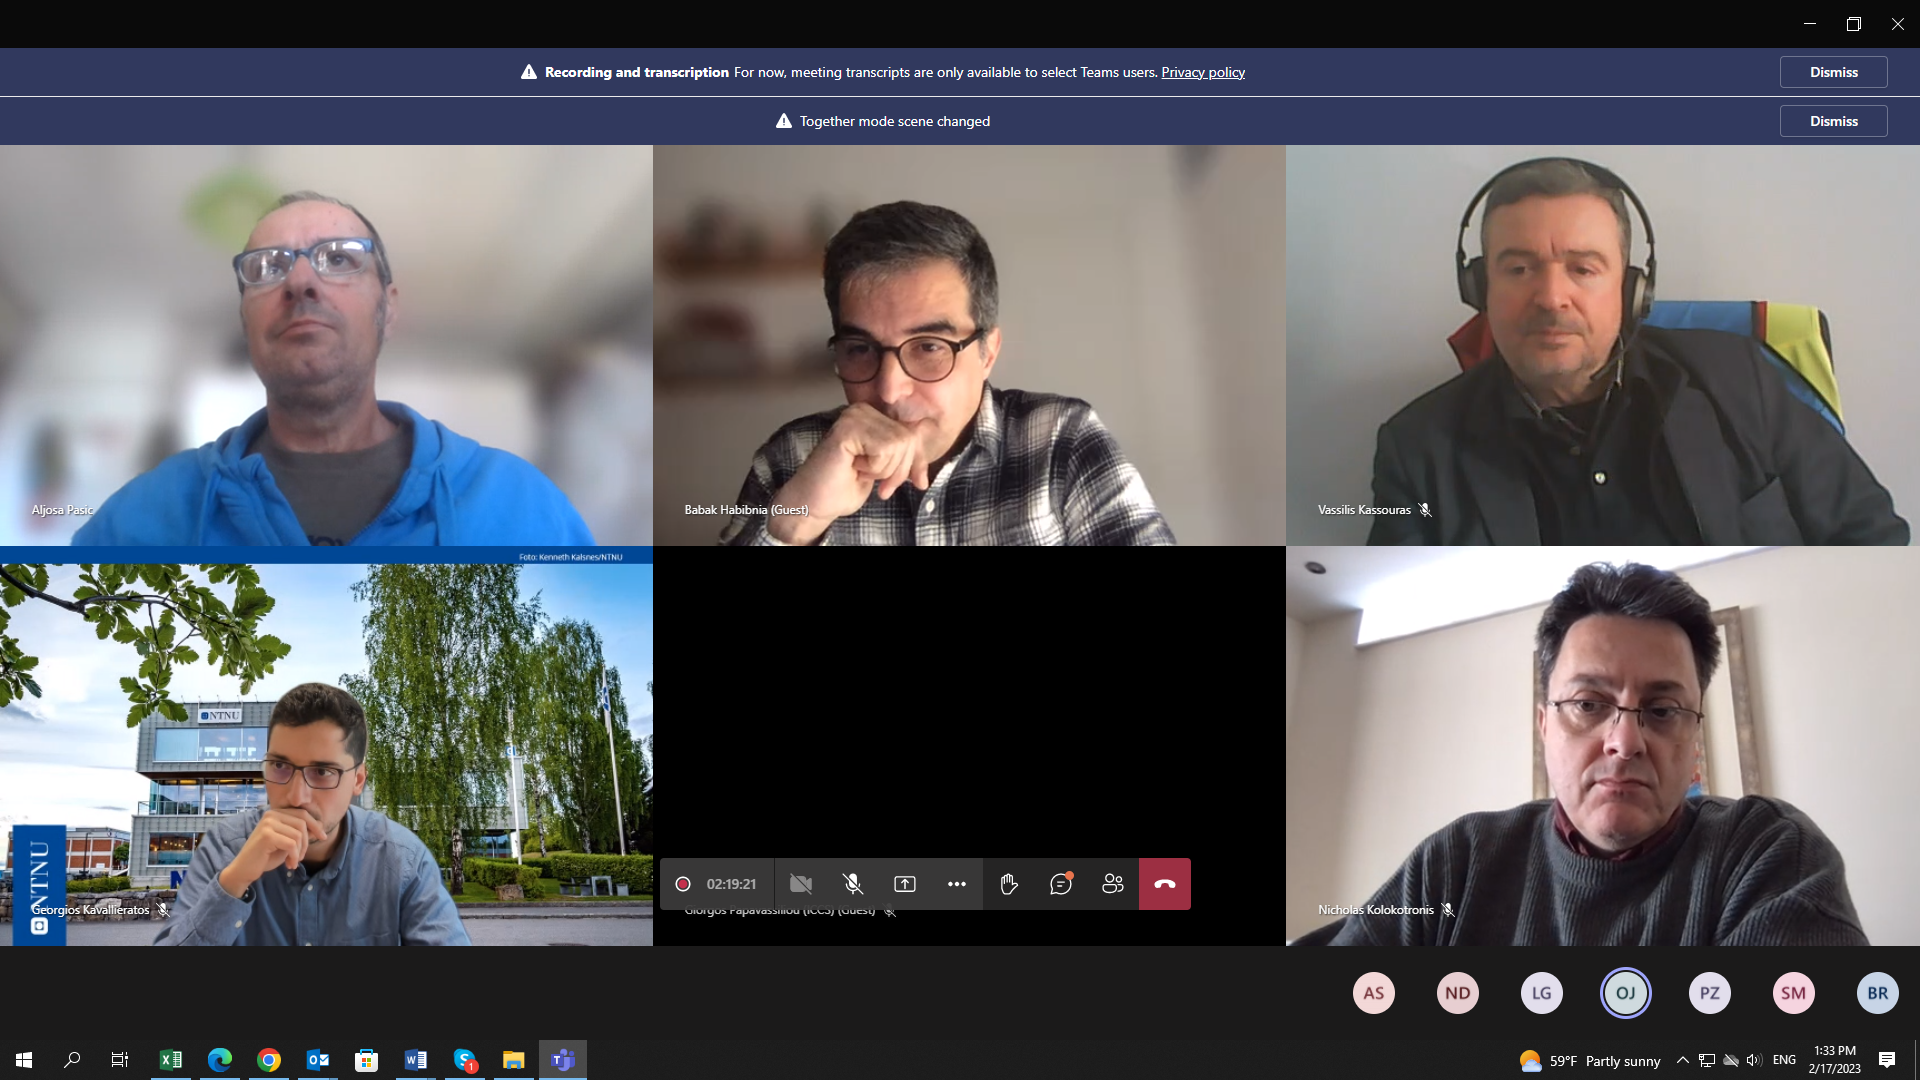Screen dimensions: 1920x1080
Task: Click the share content tray icon
Action: [904, 884]
